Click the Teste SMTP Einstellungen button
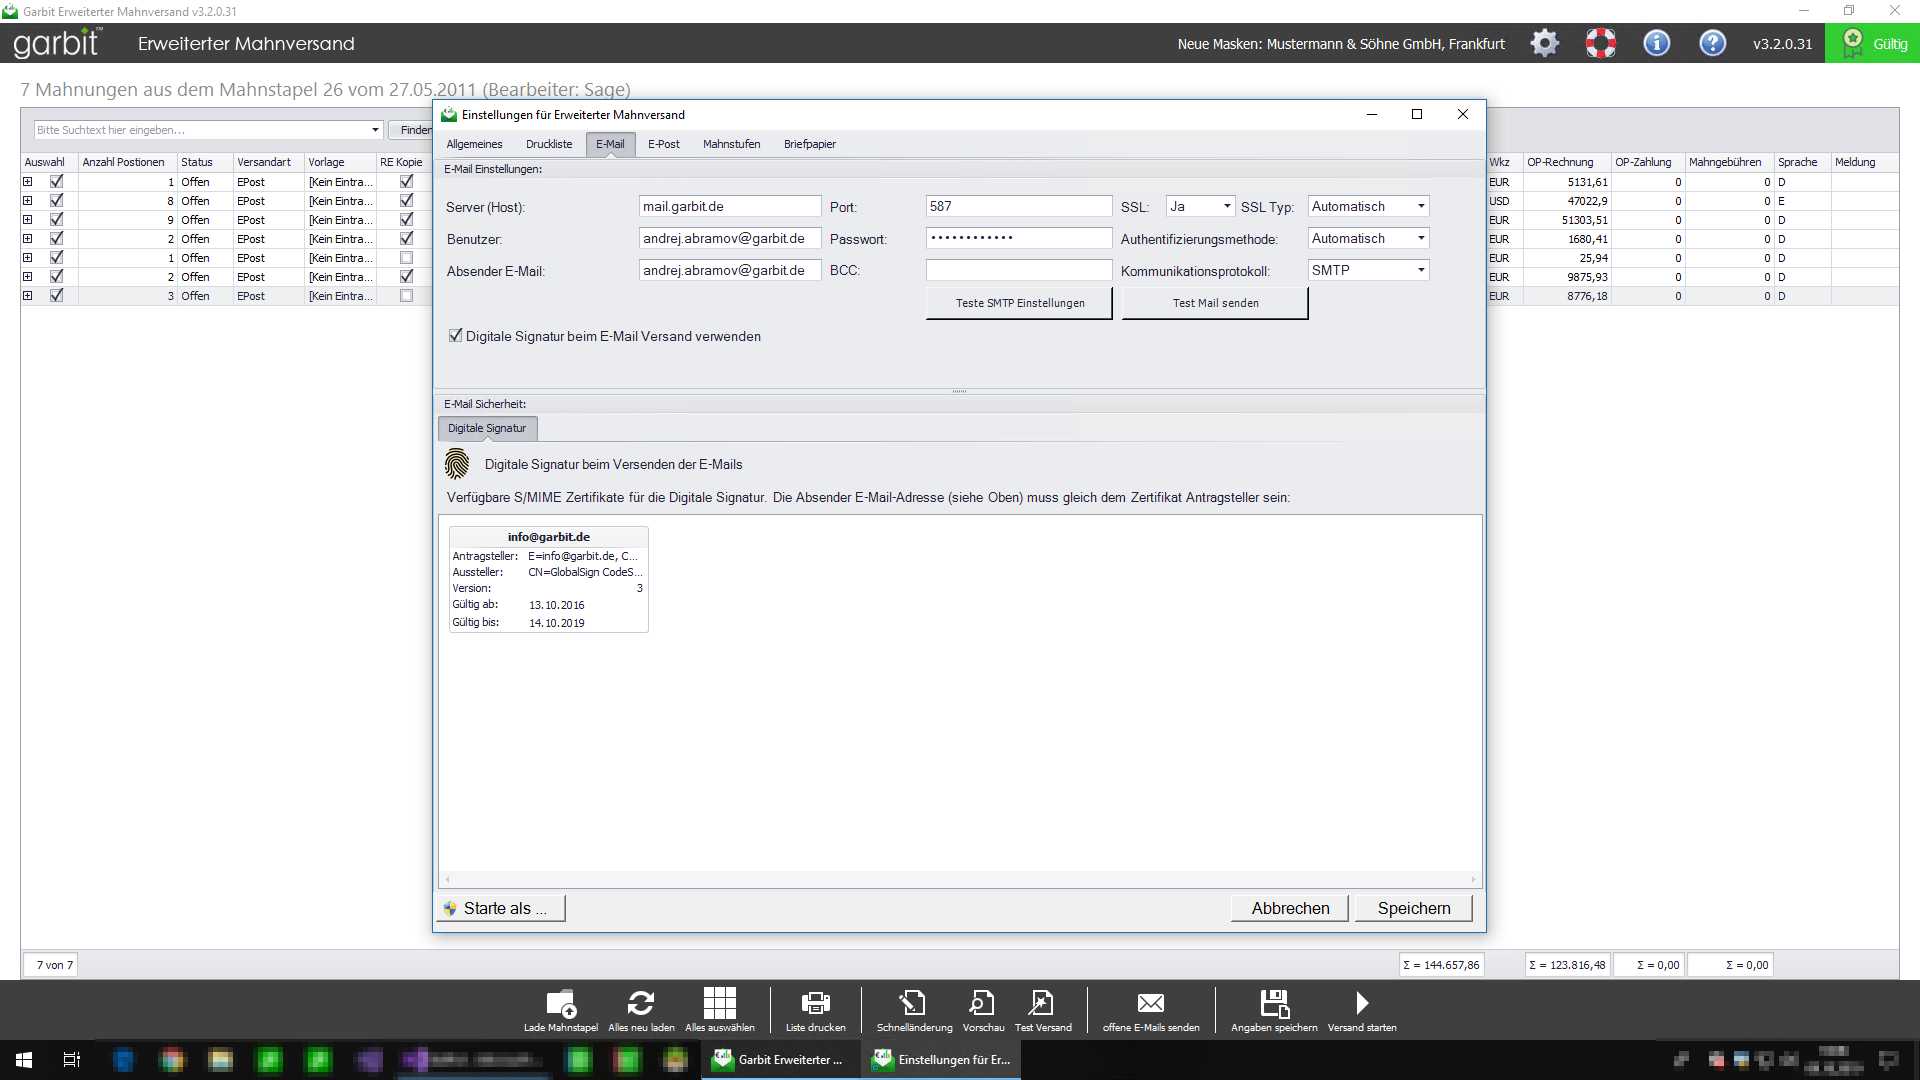This screenshot has height=1080, width=1920. pyautogui.click(x=1019, y=303)
